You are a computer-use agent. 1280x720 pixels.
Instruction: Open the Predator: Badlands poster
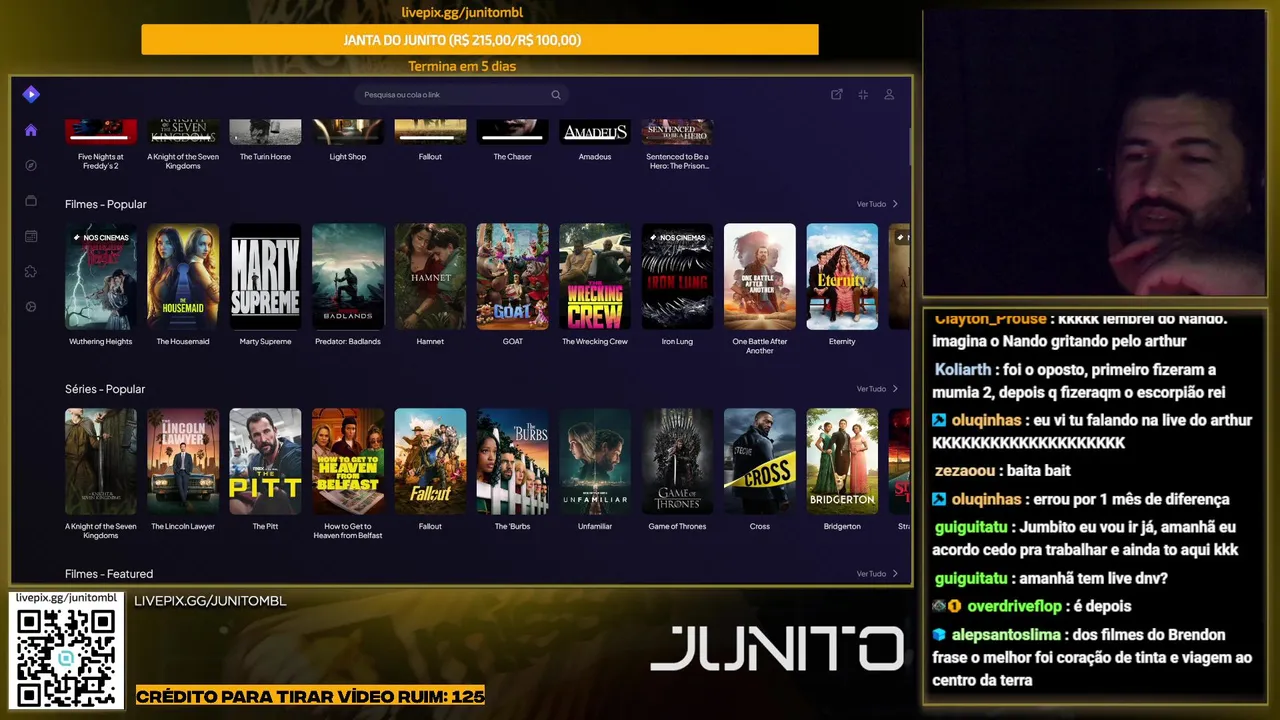[x=348, y=277]
